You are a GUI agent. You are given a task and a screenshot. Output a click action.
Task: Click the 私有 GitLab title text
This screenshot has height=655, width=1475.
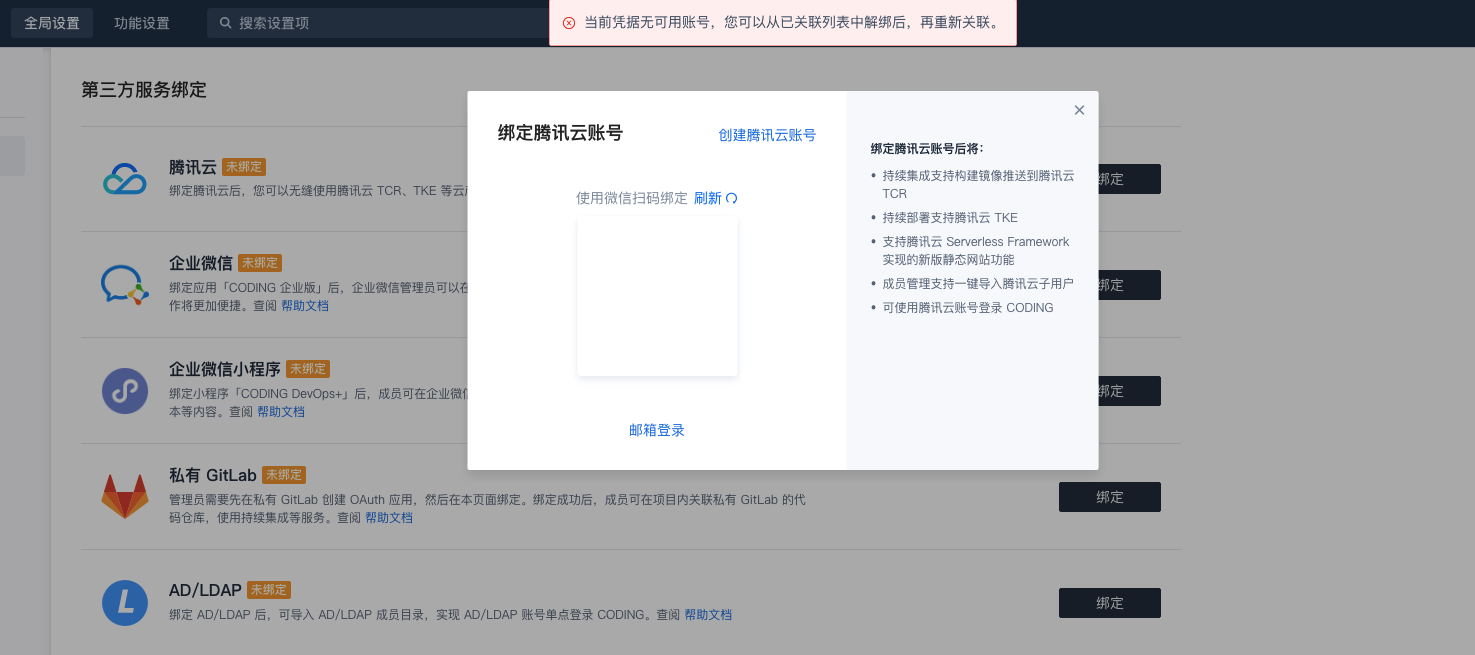(x=213, y=475)
